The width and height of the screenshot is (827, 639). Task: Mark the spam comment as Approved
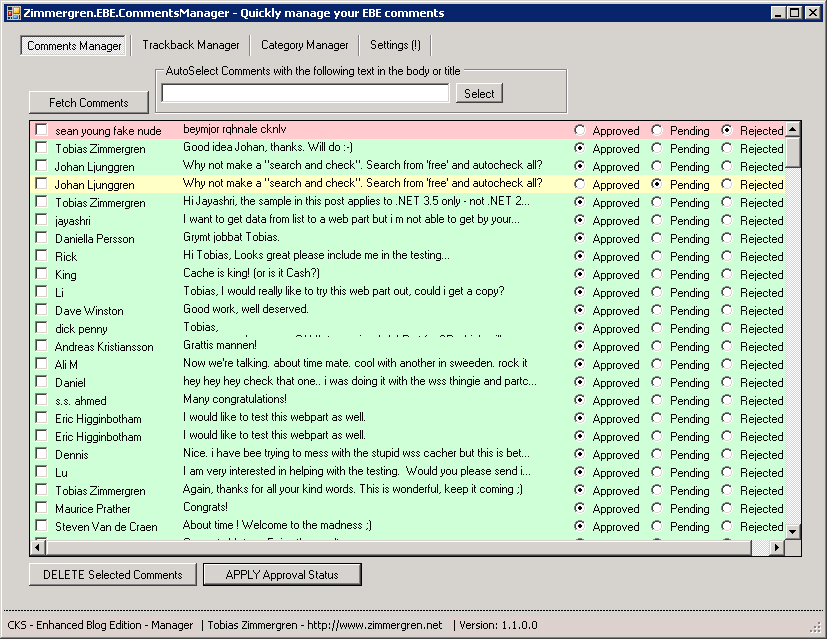[x=580, y=130]
